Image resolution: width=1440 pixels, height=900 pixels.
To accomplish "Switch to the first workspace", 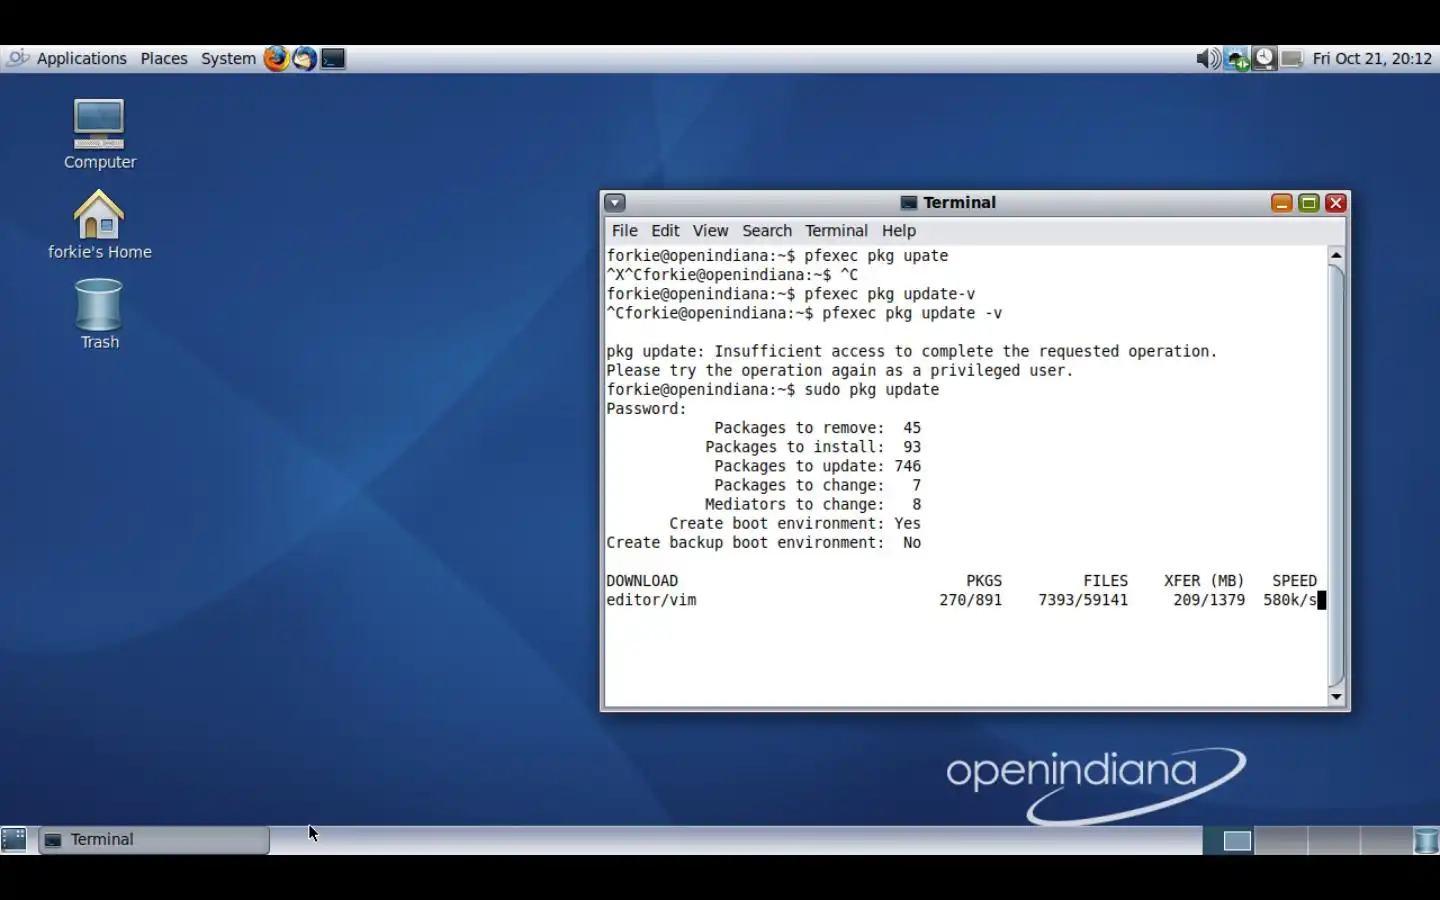I will [1229, 840].
